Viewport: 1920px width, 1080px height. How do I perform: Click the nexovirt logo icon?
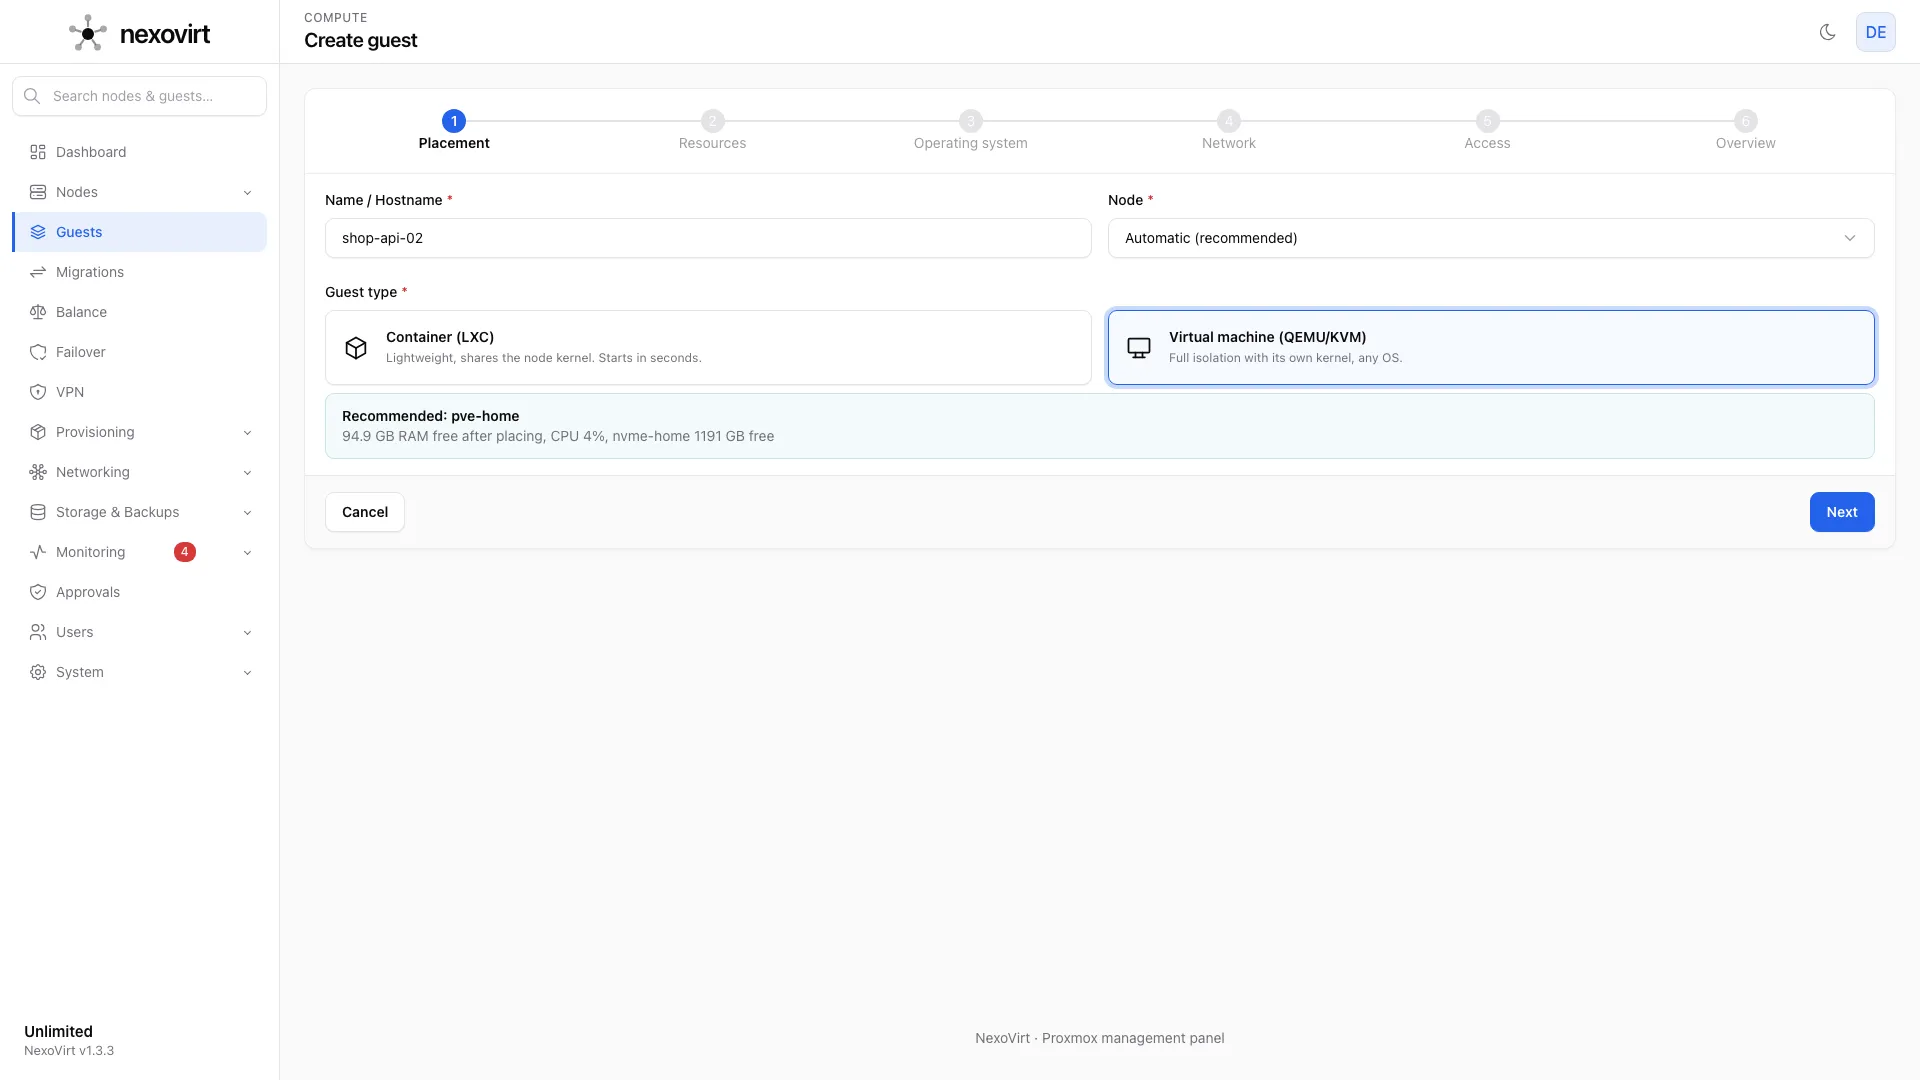88,33
